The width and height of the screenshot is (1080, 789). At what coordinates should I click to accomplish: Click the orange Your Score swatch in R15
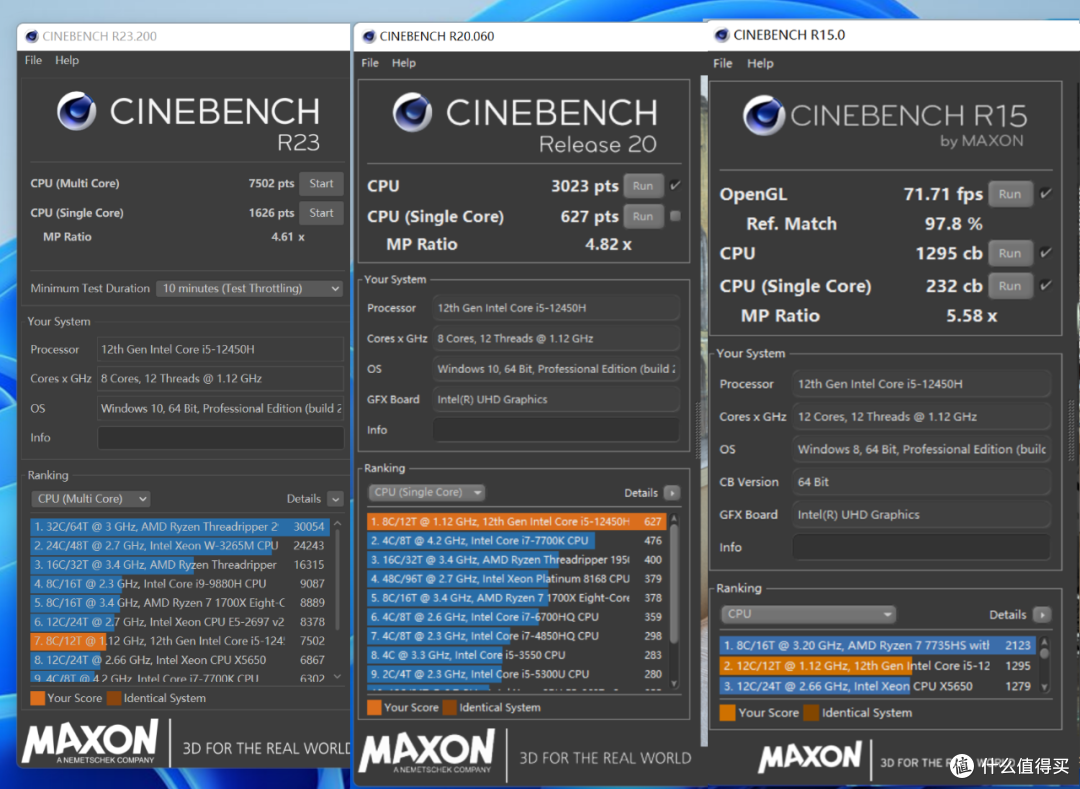pyautogui.click(x=727, y=713)
